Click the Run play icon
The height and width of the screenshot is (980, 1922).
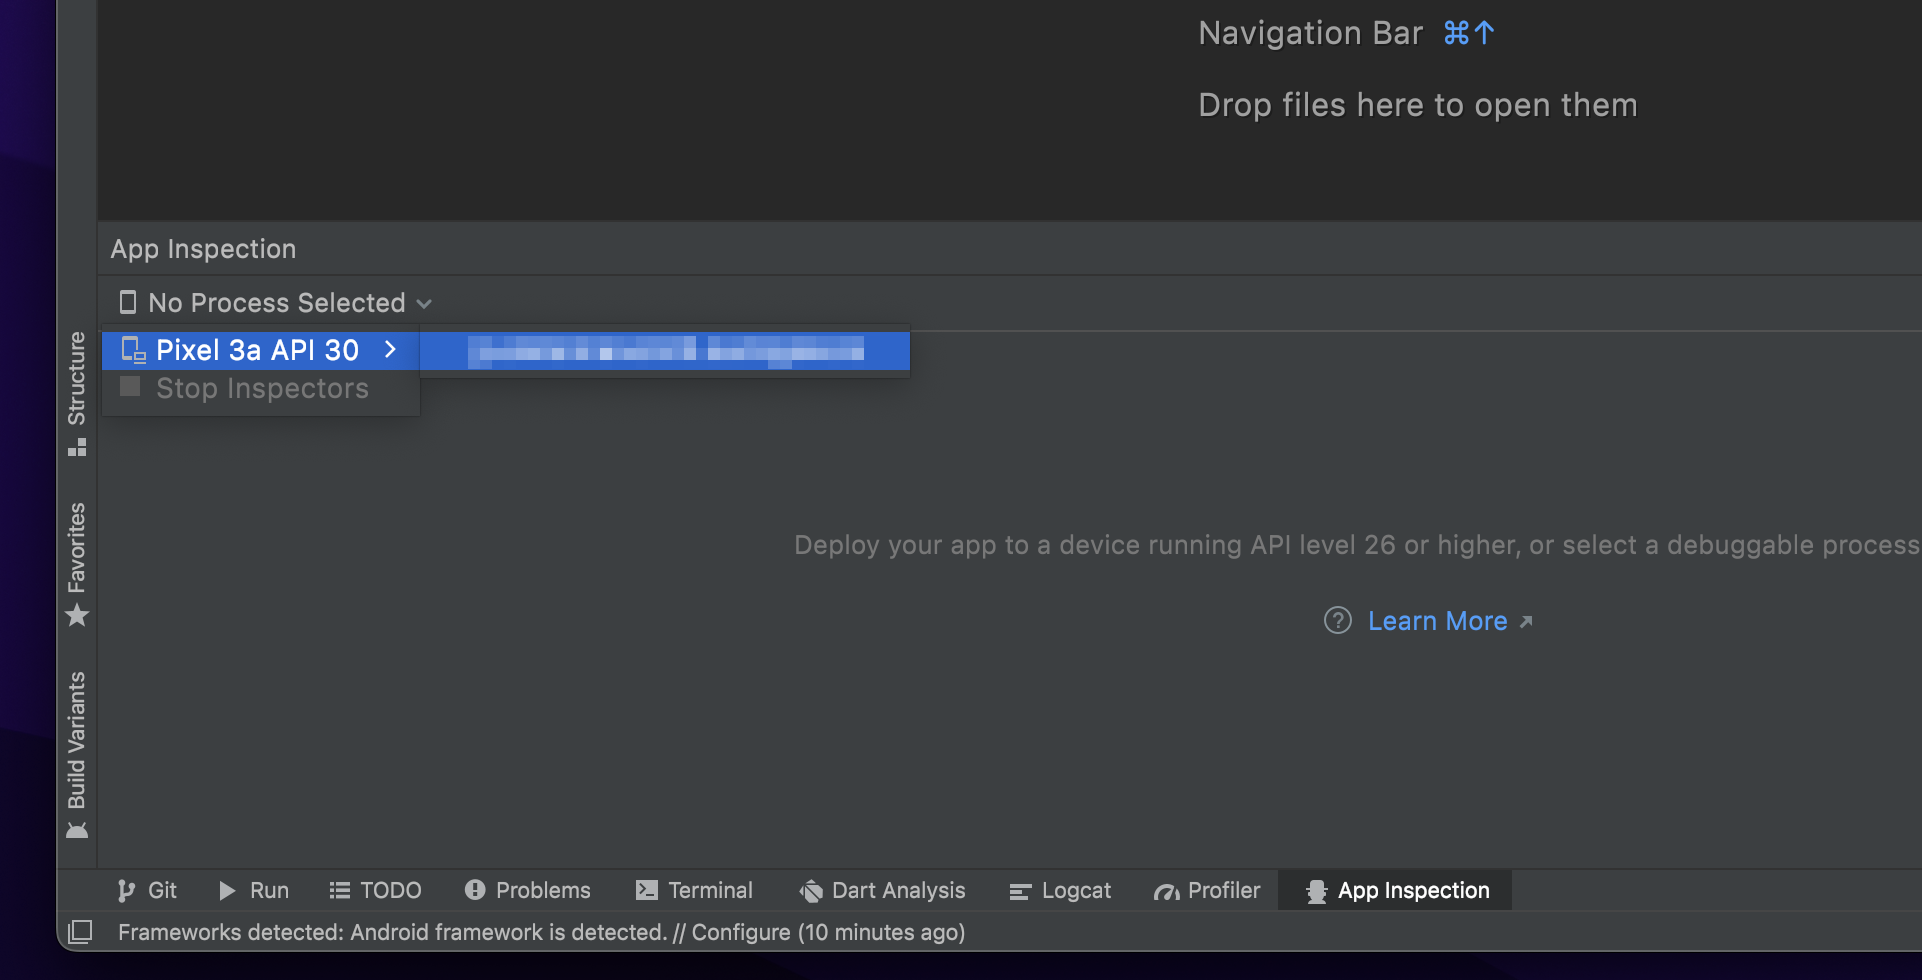[x=226, y=890]
